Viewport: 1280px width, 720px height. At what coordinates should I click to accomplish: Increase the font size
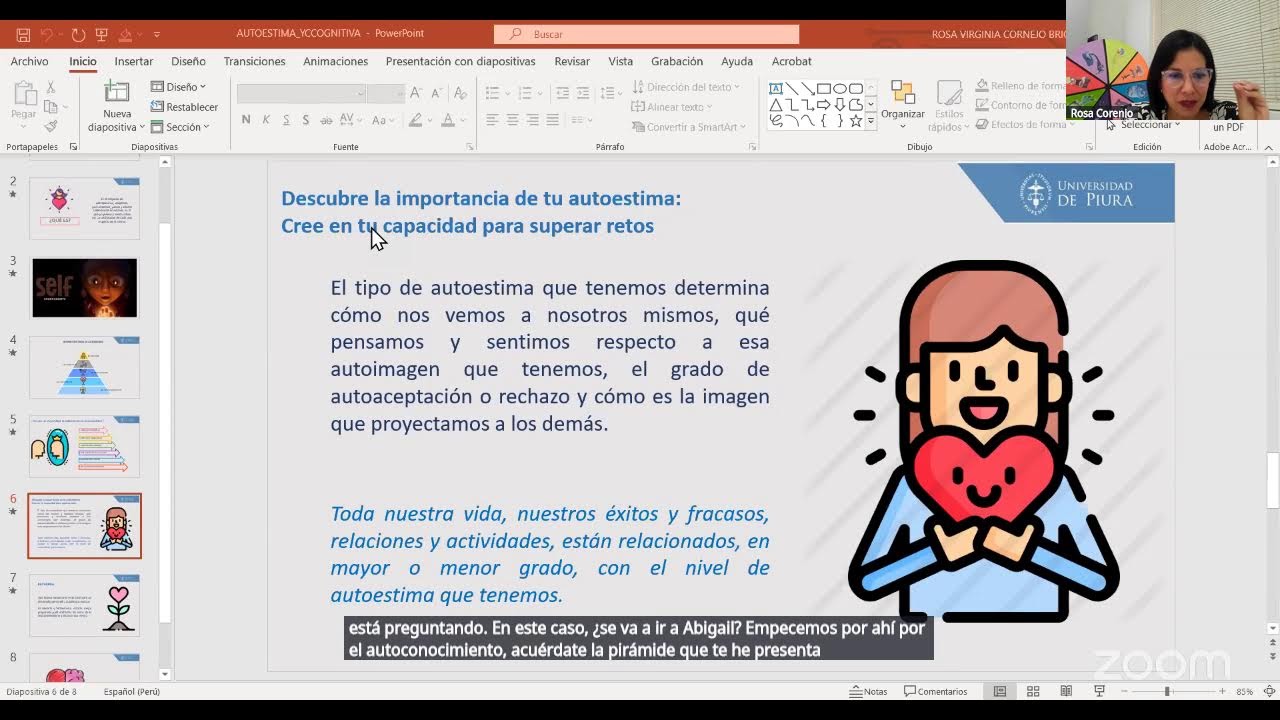pos(416,93)
